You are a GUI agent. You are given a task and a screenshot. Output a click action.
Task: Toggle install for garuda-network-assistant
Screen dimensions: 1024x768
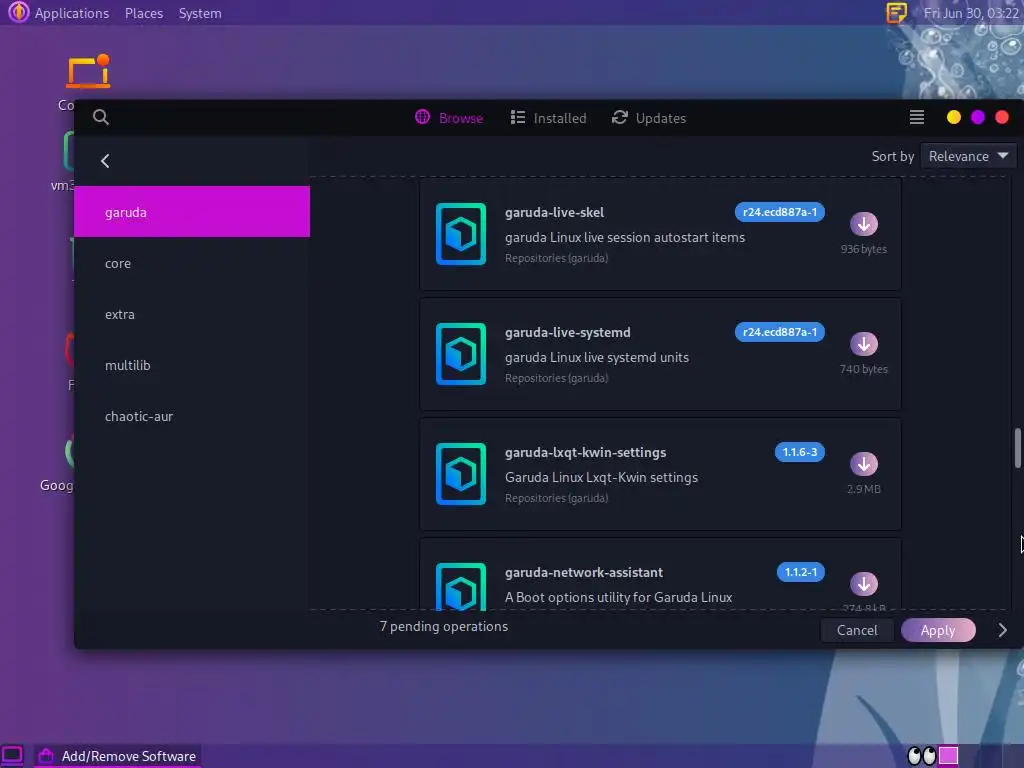(x=863, y=584)
